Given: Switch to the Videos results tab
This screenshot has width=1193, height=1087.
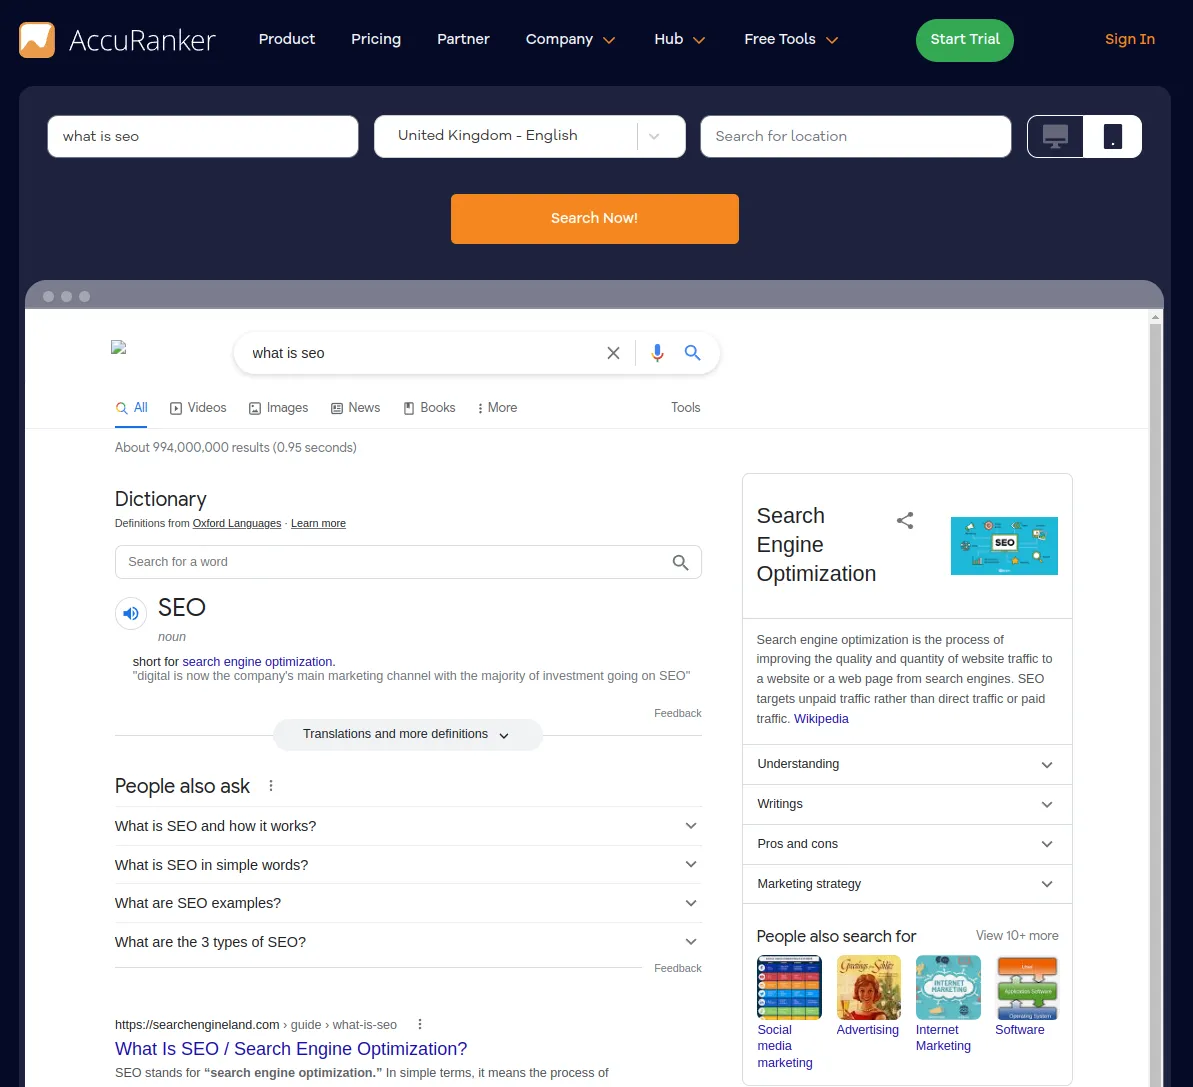Looking at the screenshot, I should (x=198, y=408).
